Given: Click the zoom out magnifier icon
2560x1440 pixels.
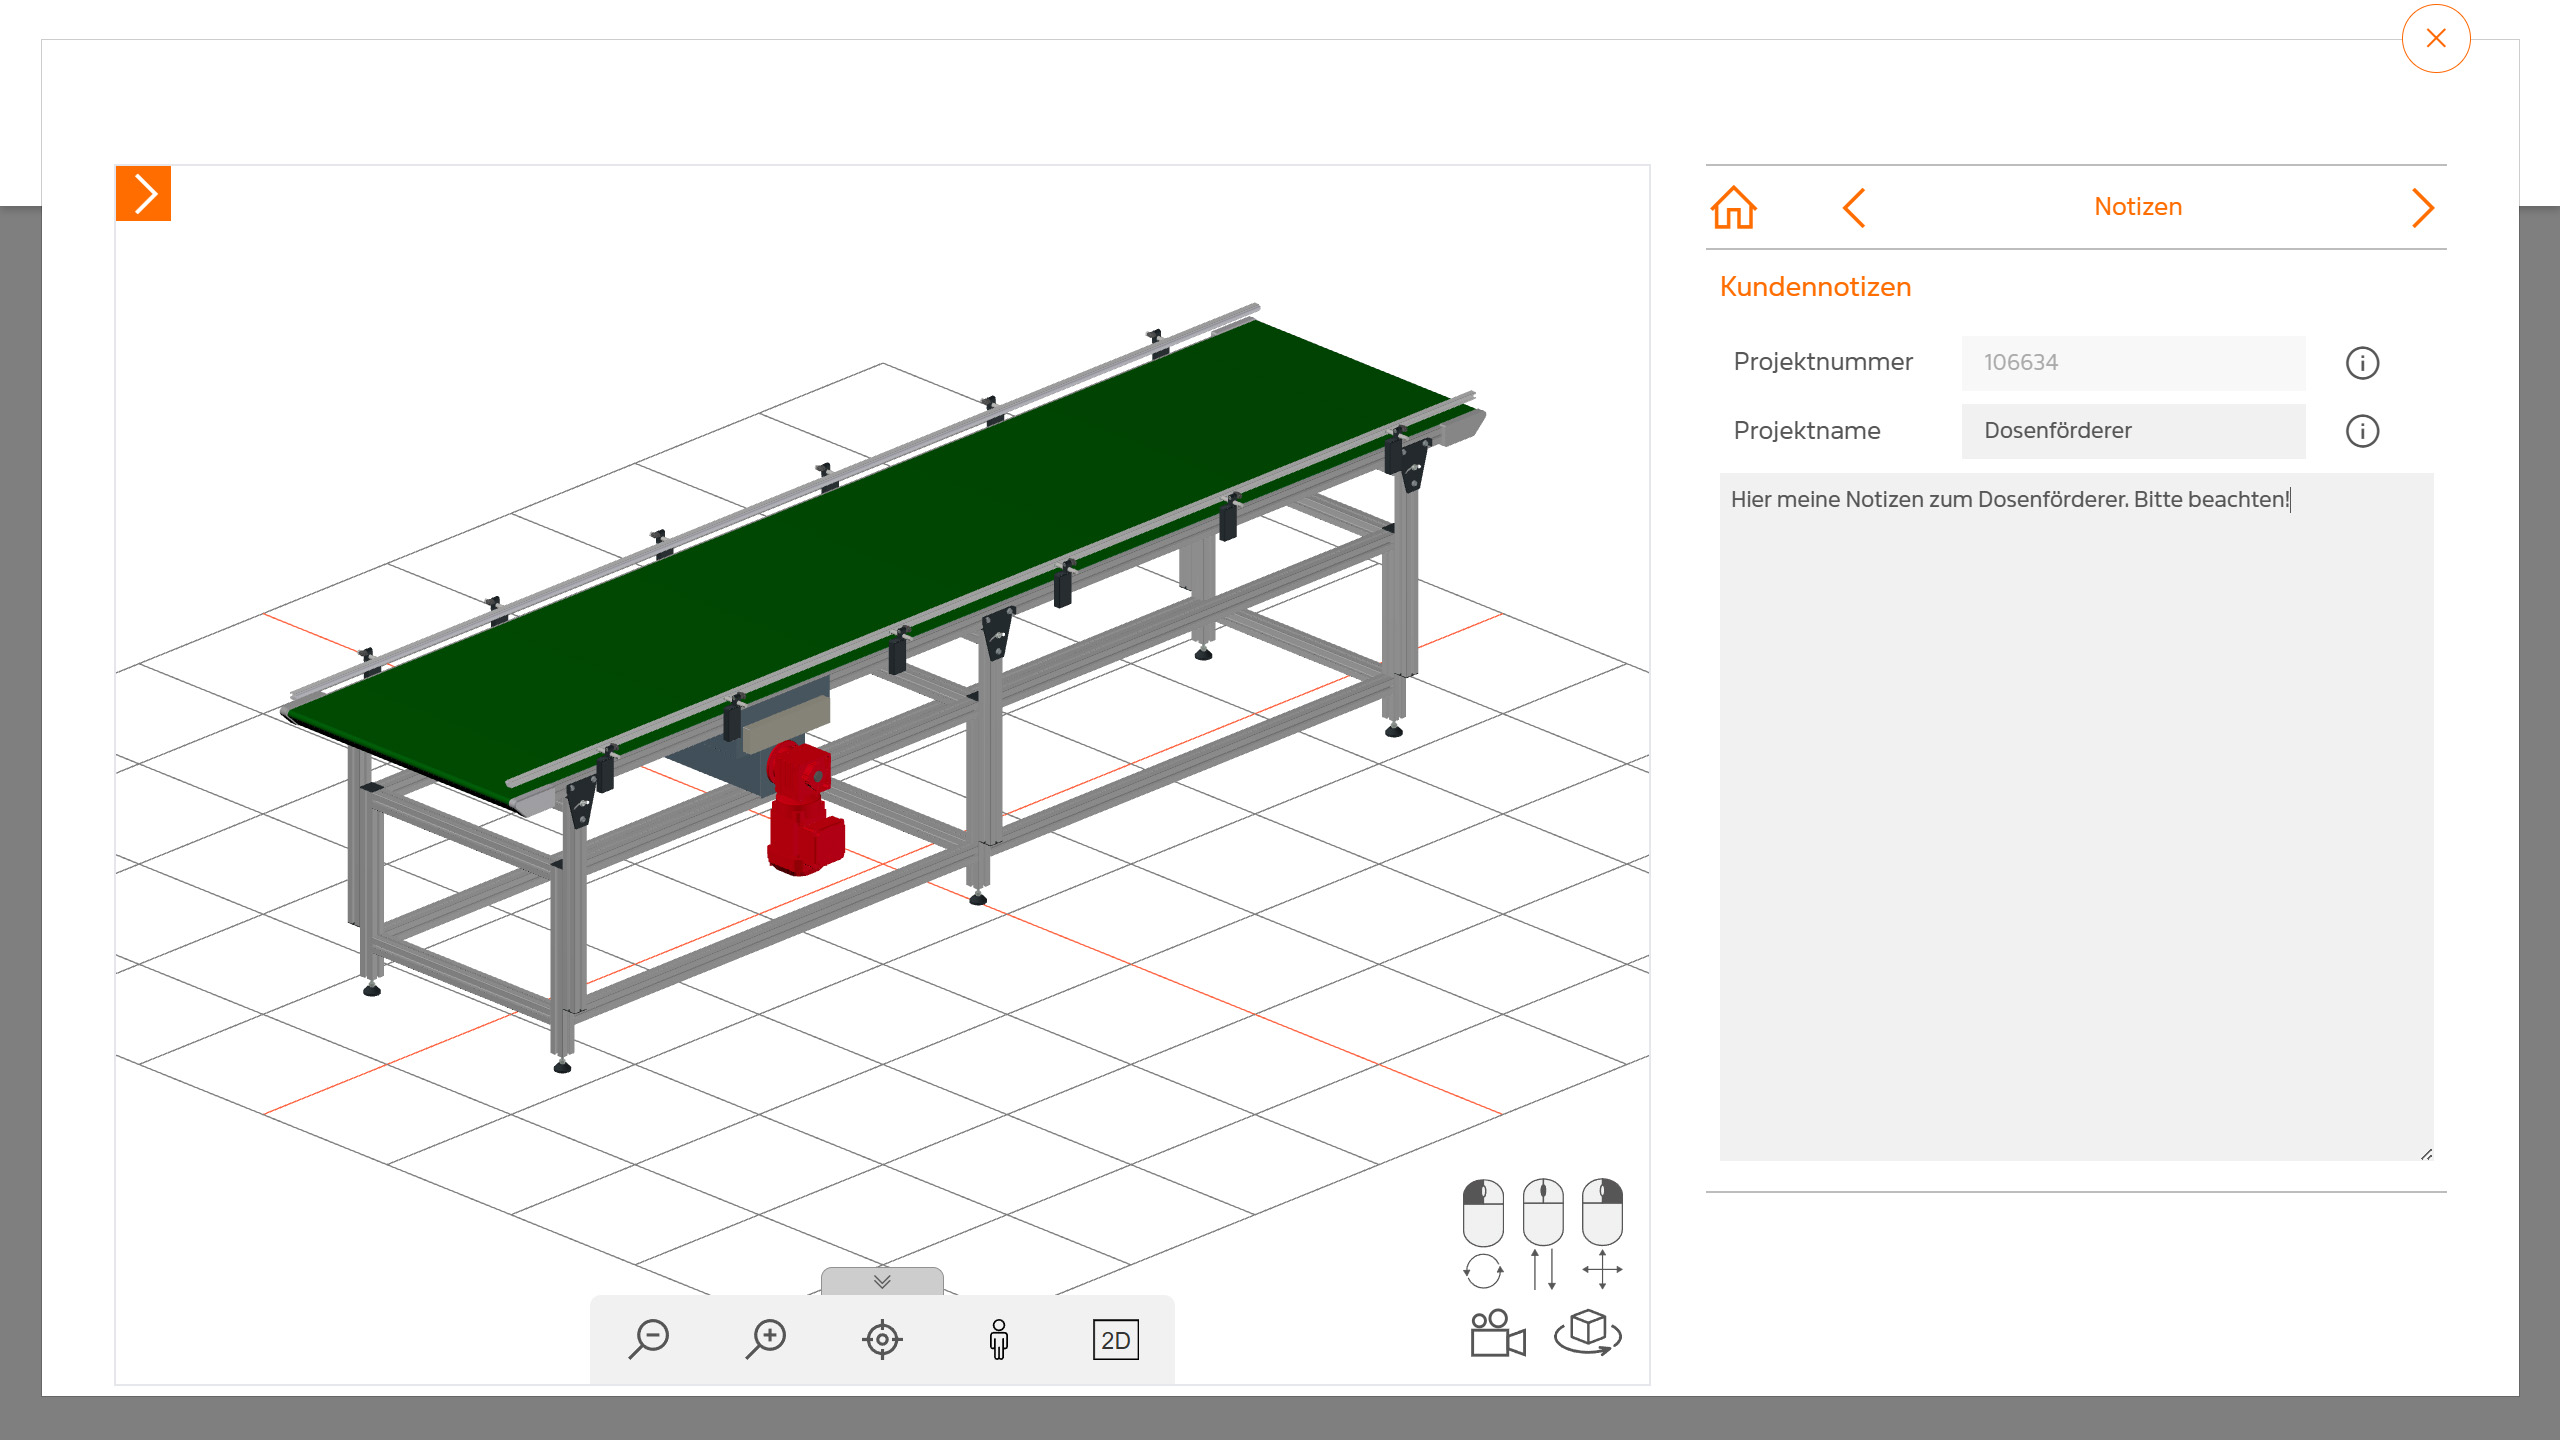Looking at the screenshot, I should tap(649, 1339).
